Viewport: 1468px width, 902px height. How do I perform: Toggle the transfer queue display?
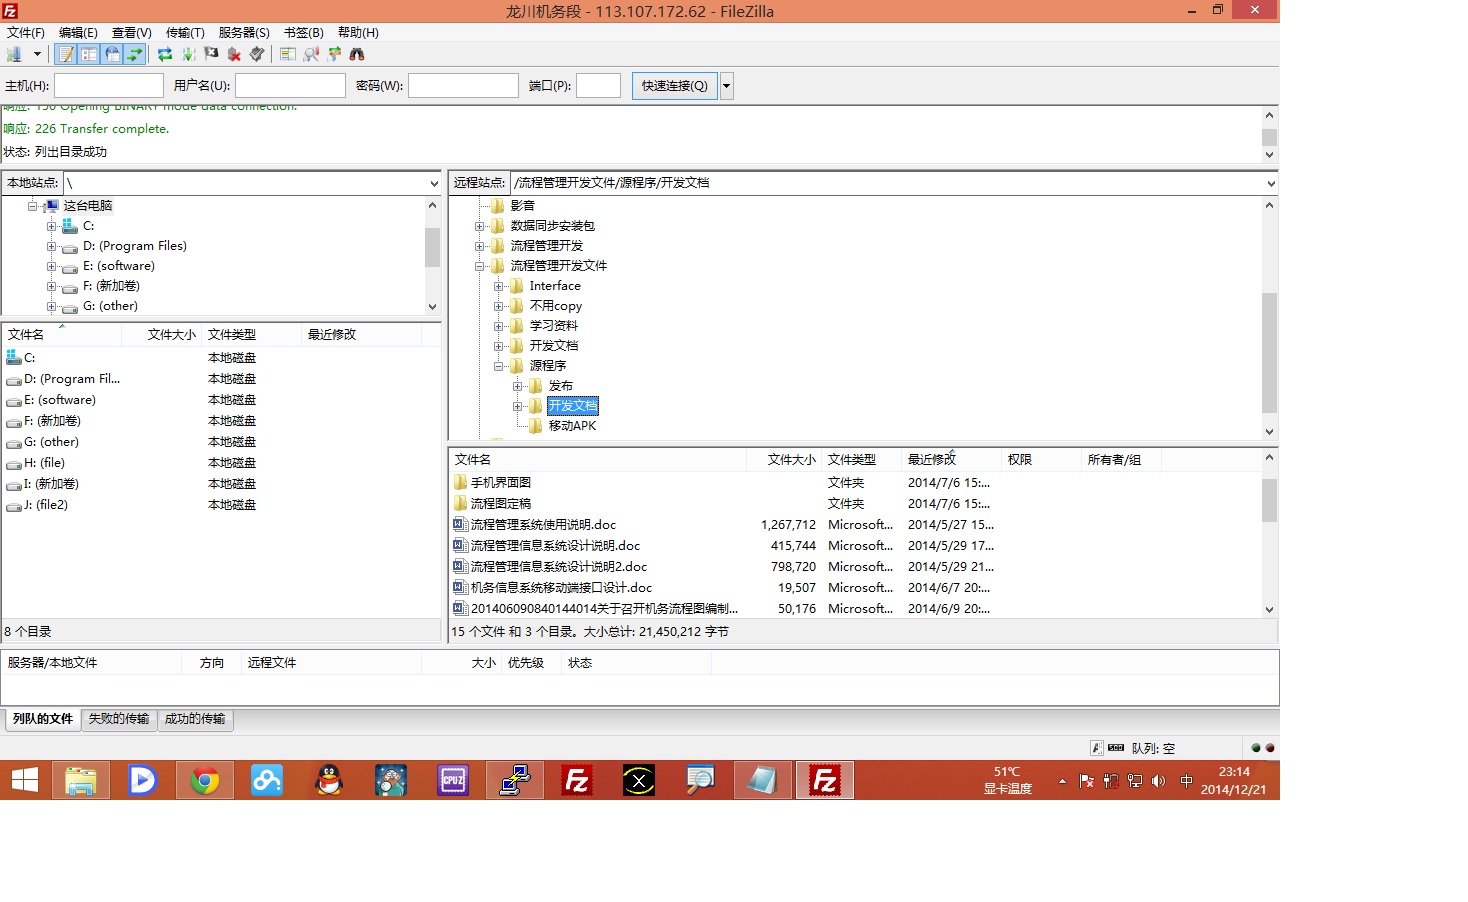(x=135, y=54)
